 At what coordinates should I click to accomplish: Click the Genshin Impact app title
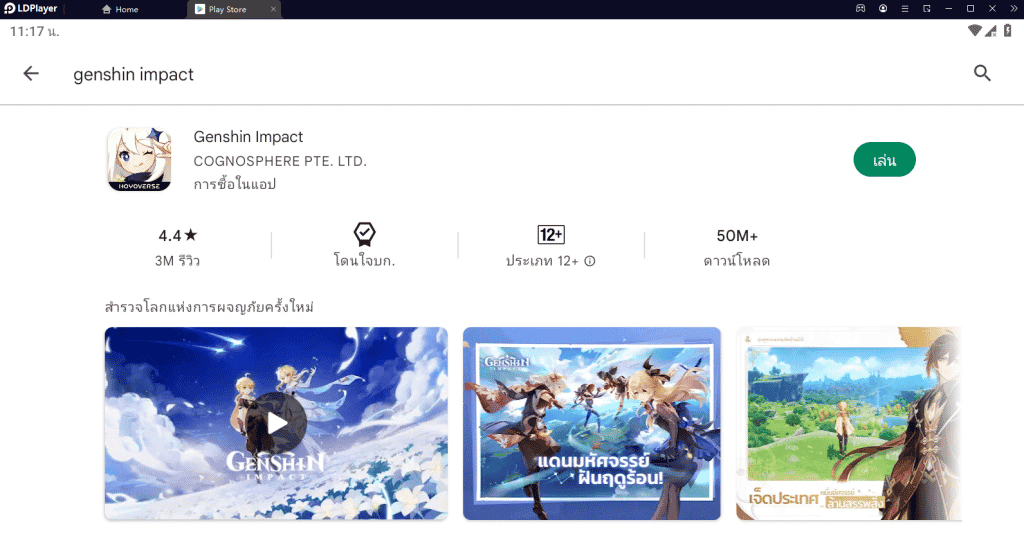pos(248,136)
